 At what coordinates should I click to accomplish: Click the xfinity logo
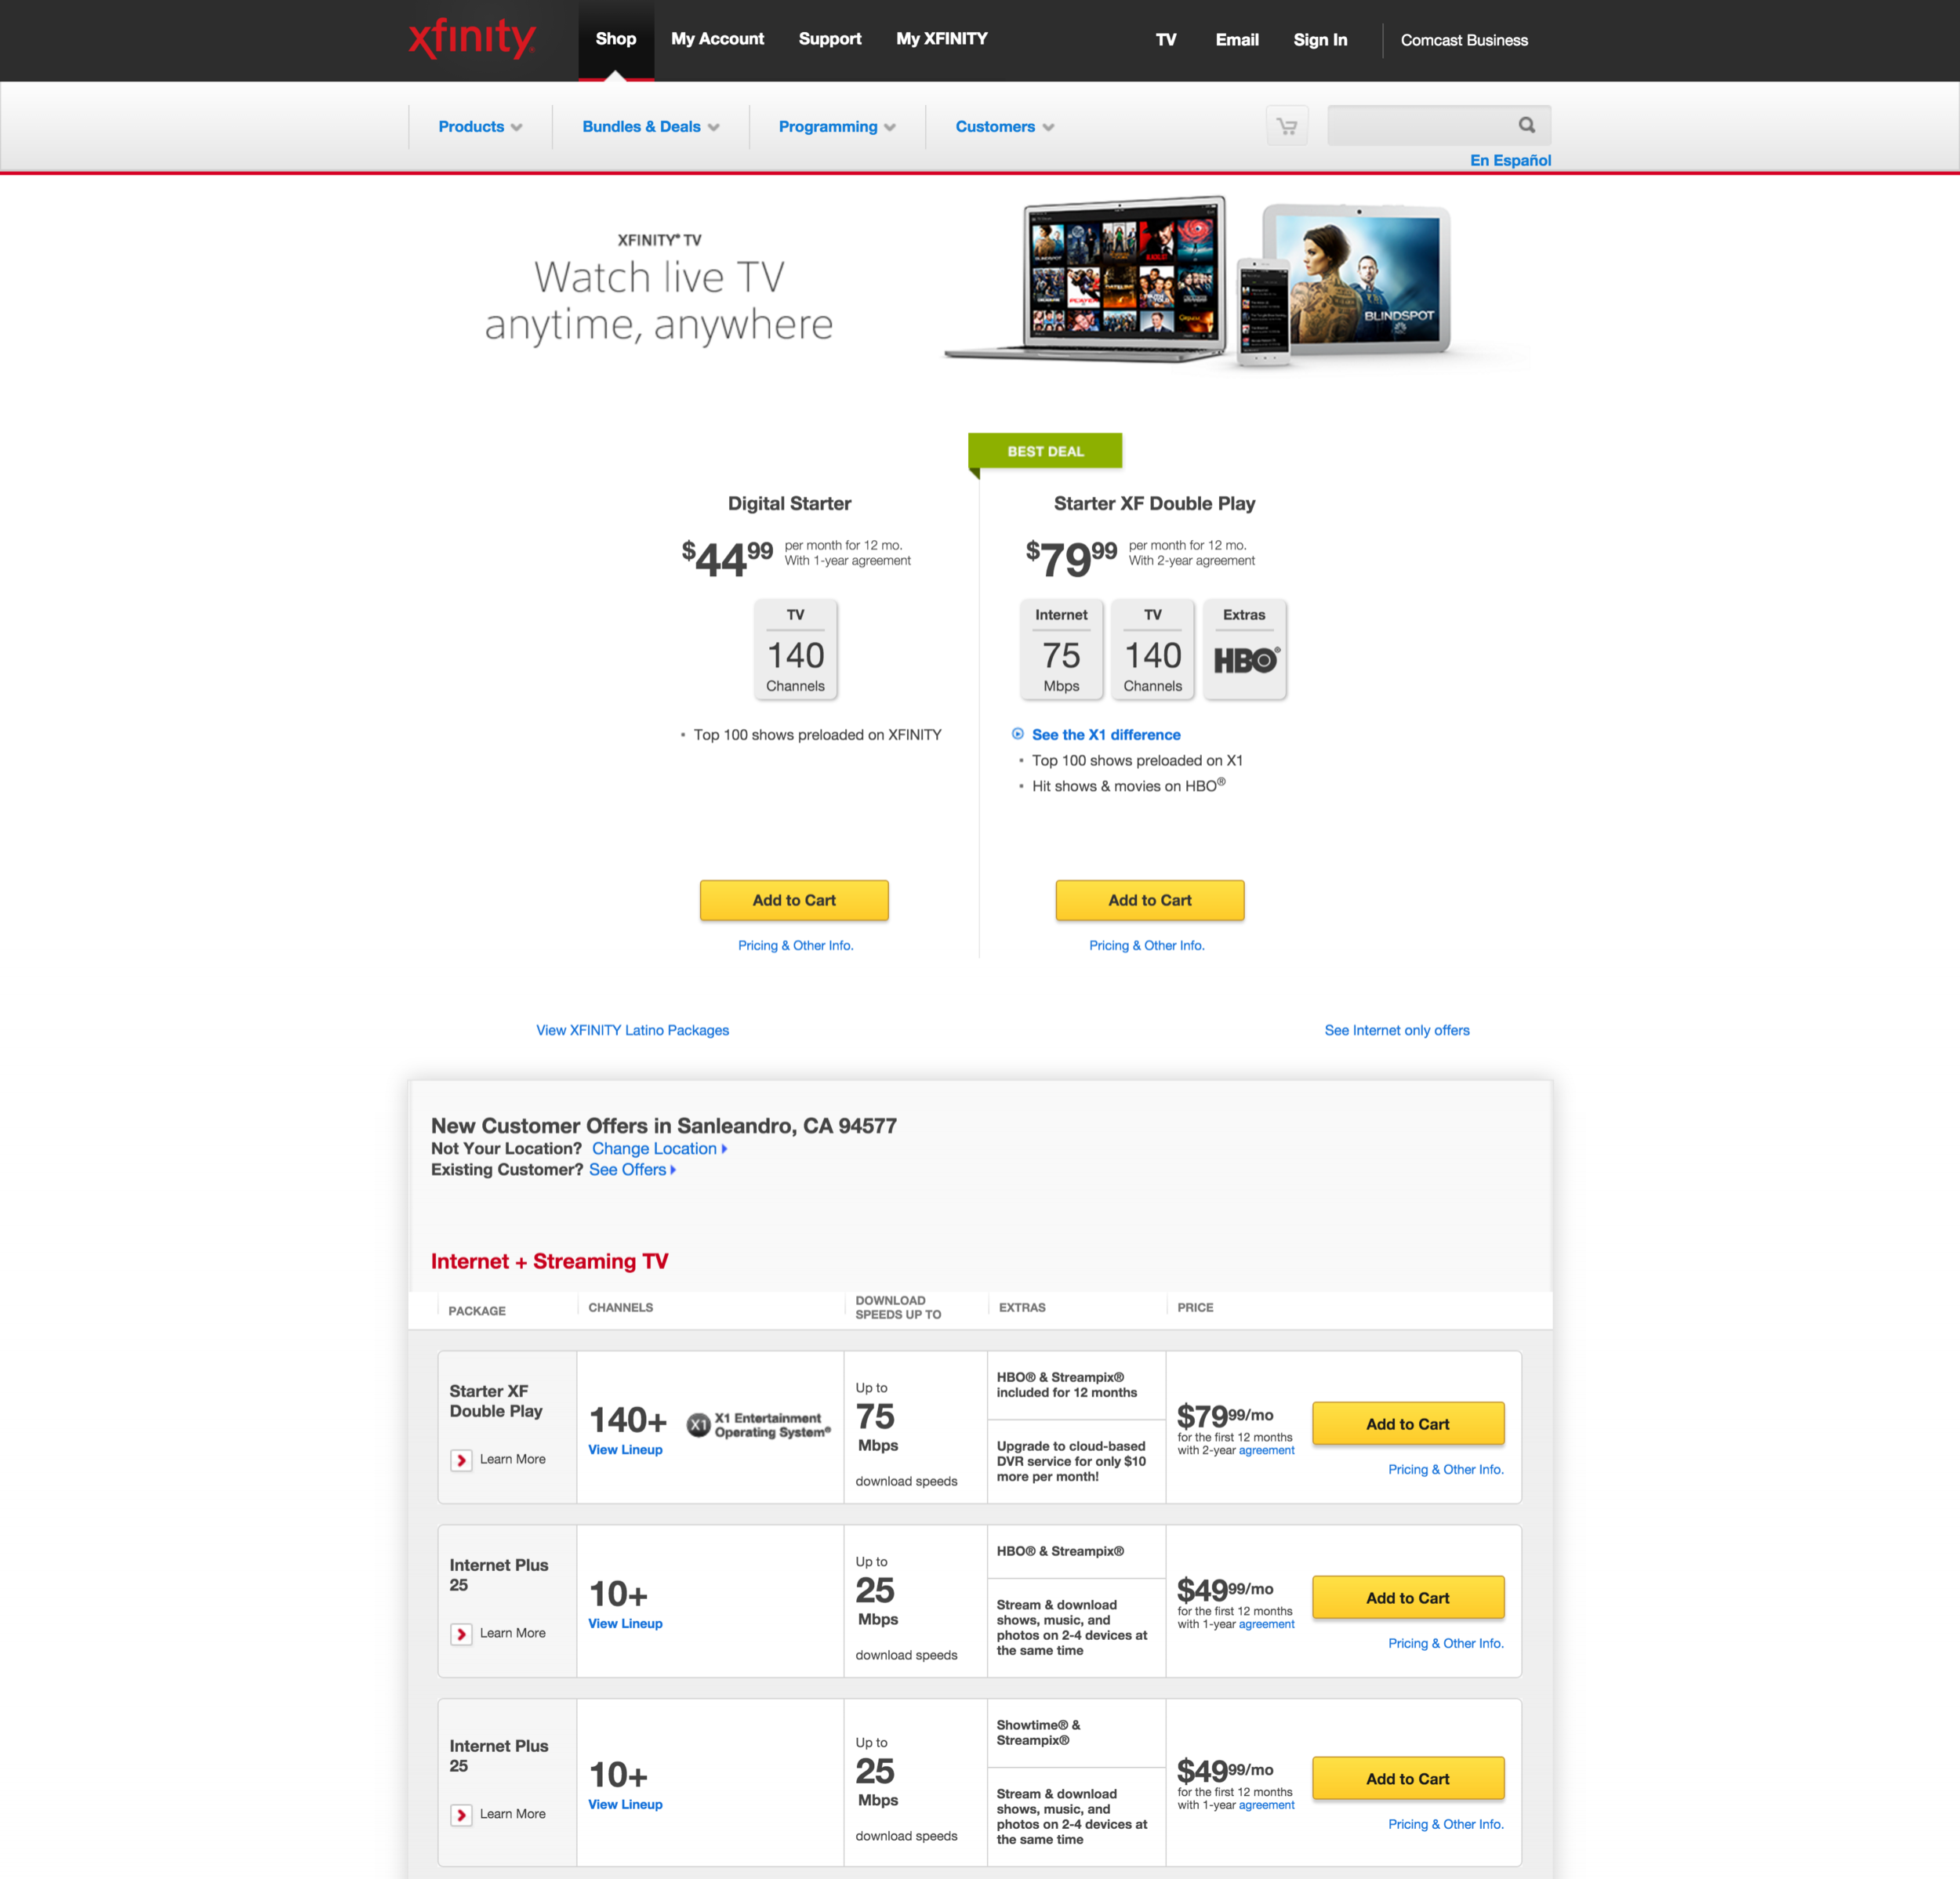pyautogui.click(x=472, y=39)
